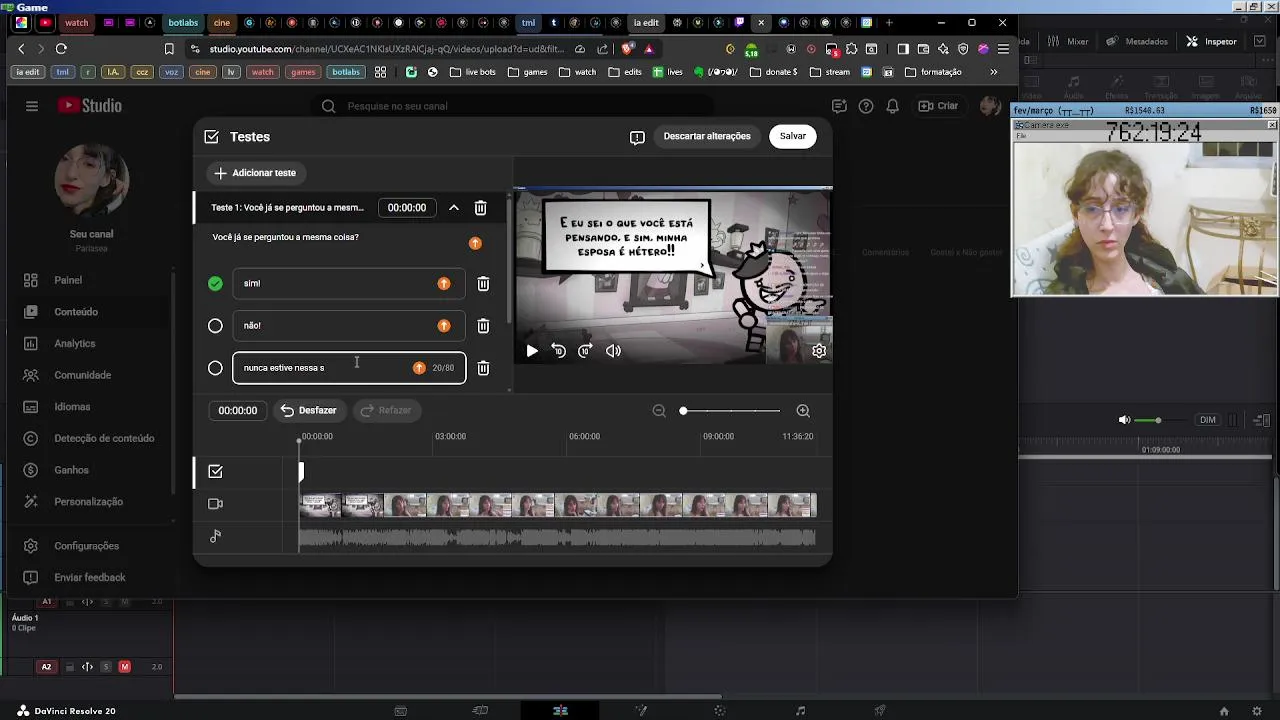Delete the 'nunca estive nessa s' answer
This screenshot has height=720, width=1280.
coord(483,368)
